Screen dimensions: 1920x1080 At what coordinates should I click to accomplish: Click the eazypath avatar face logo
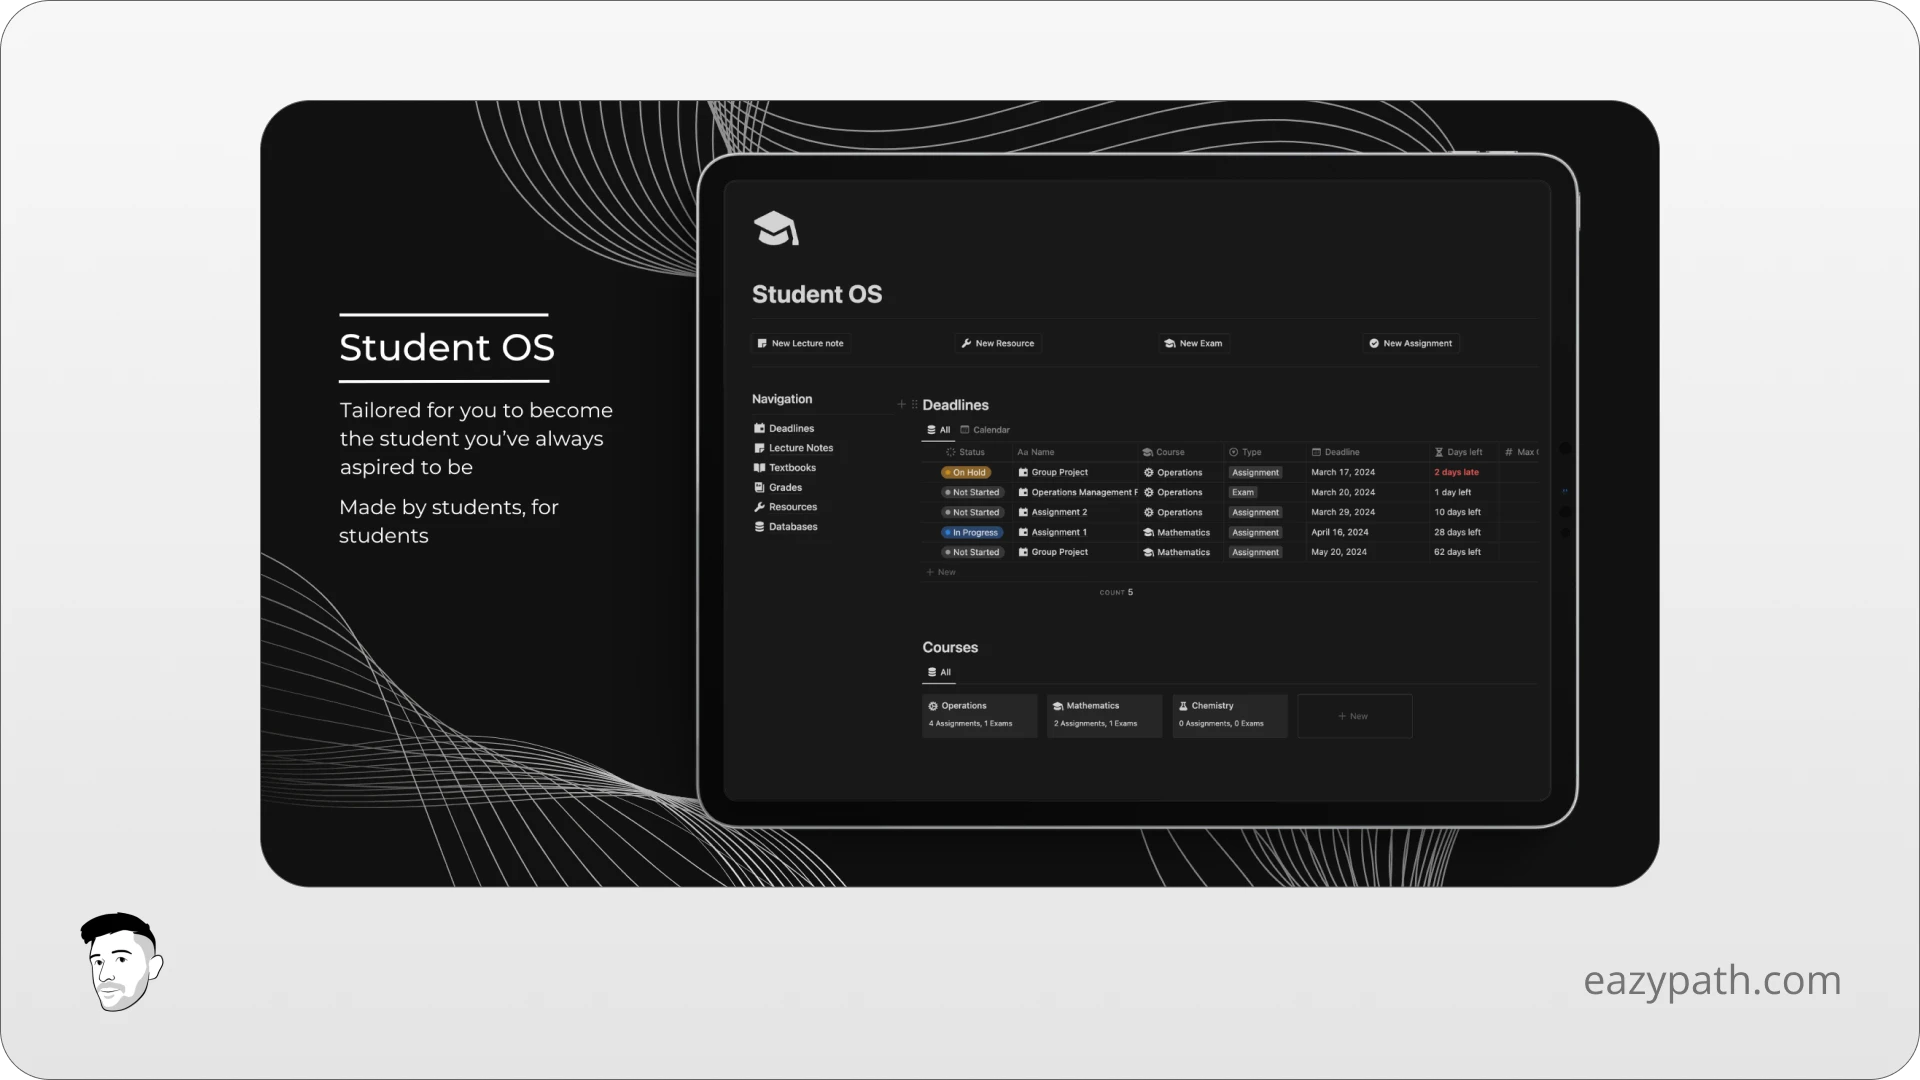coord(121,961)
